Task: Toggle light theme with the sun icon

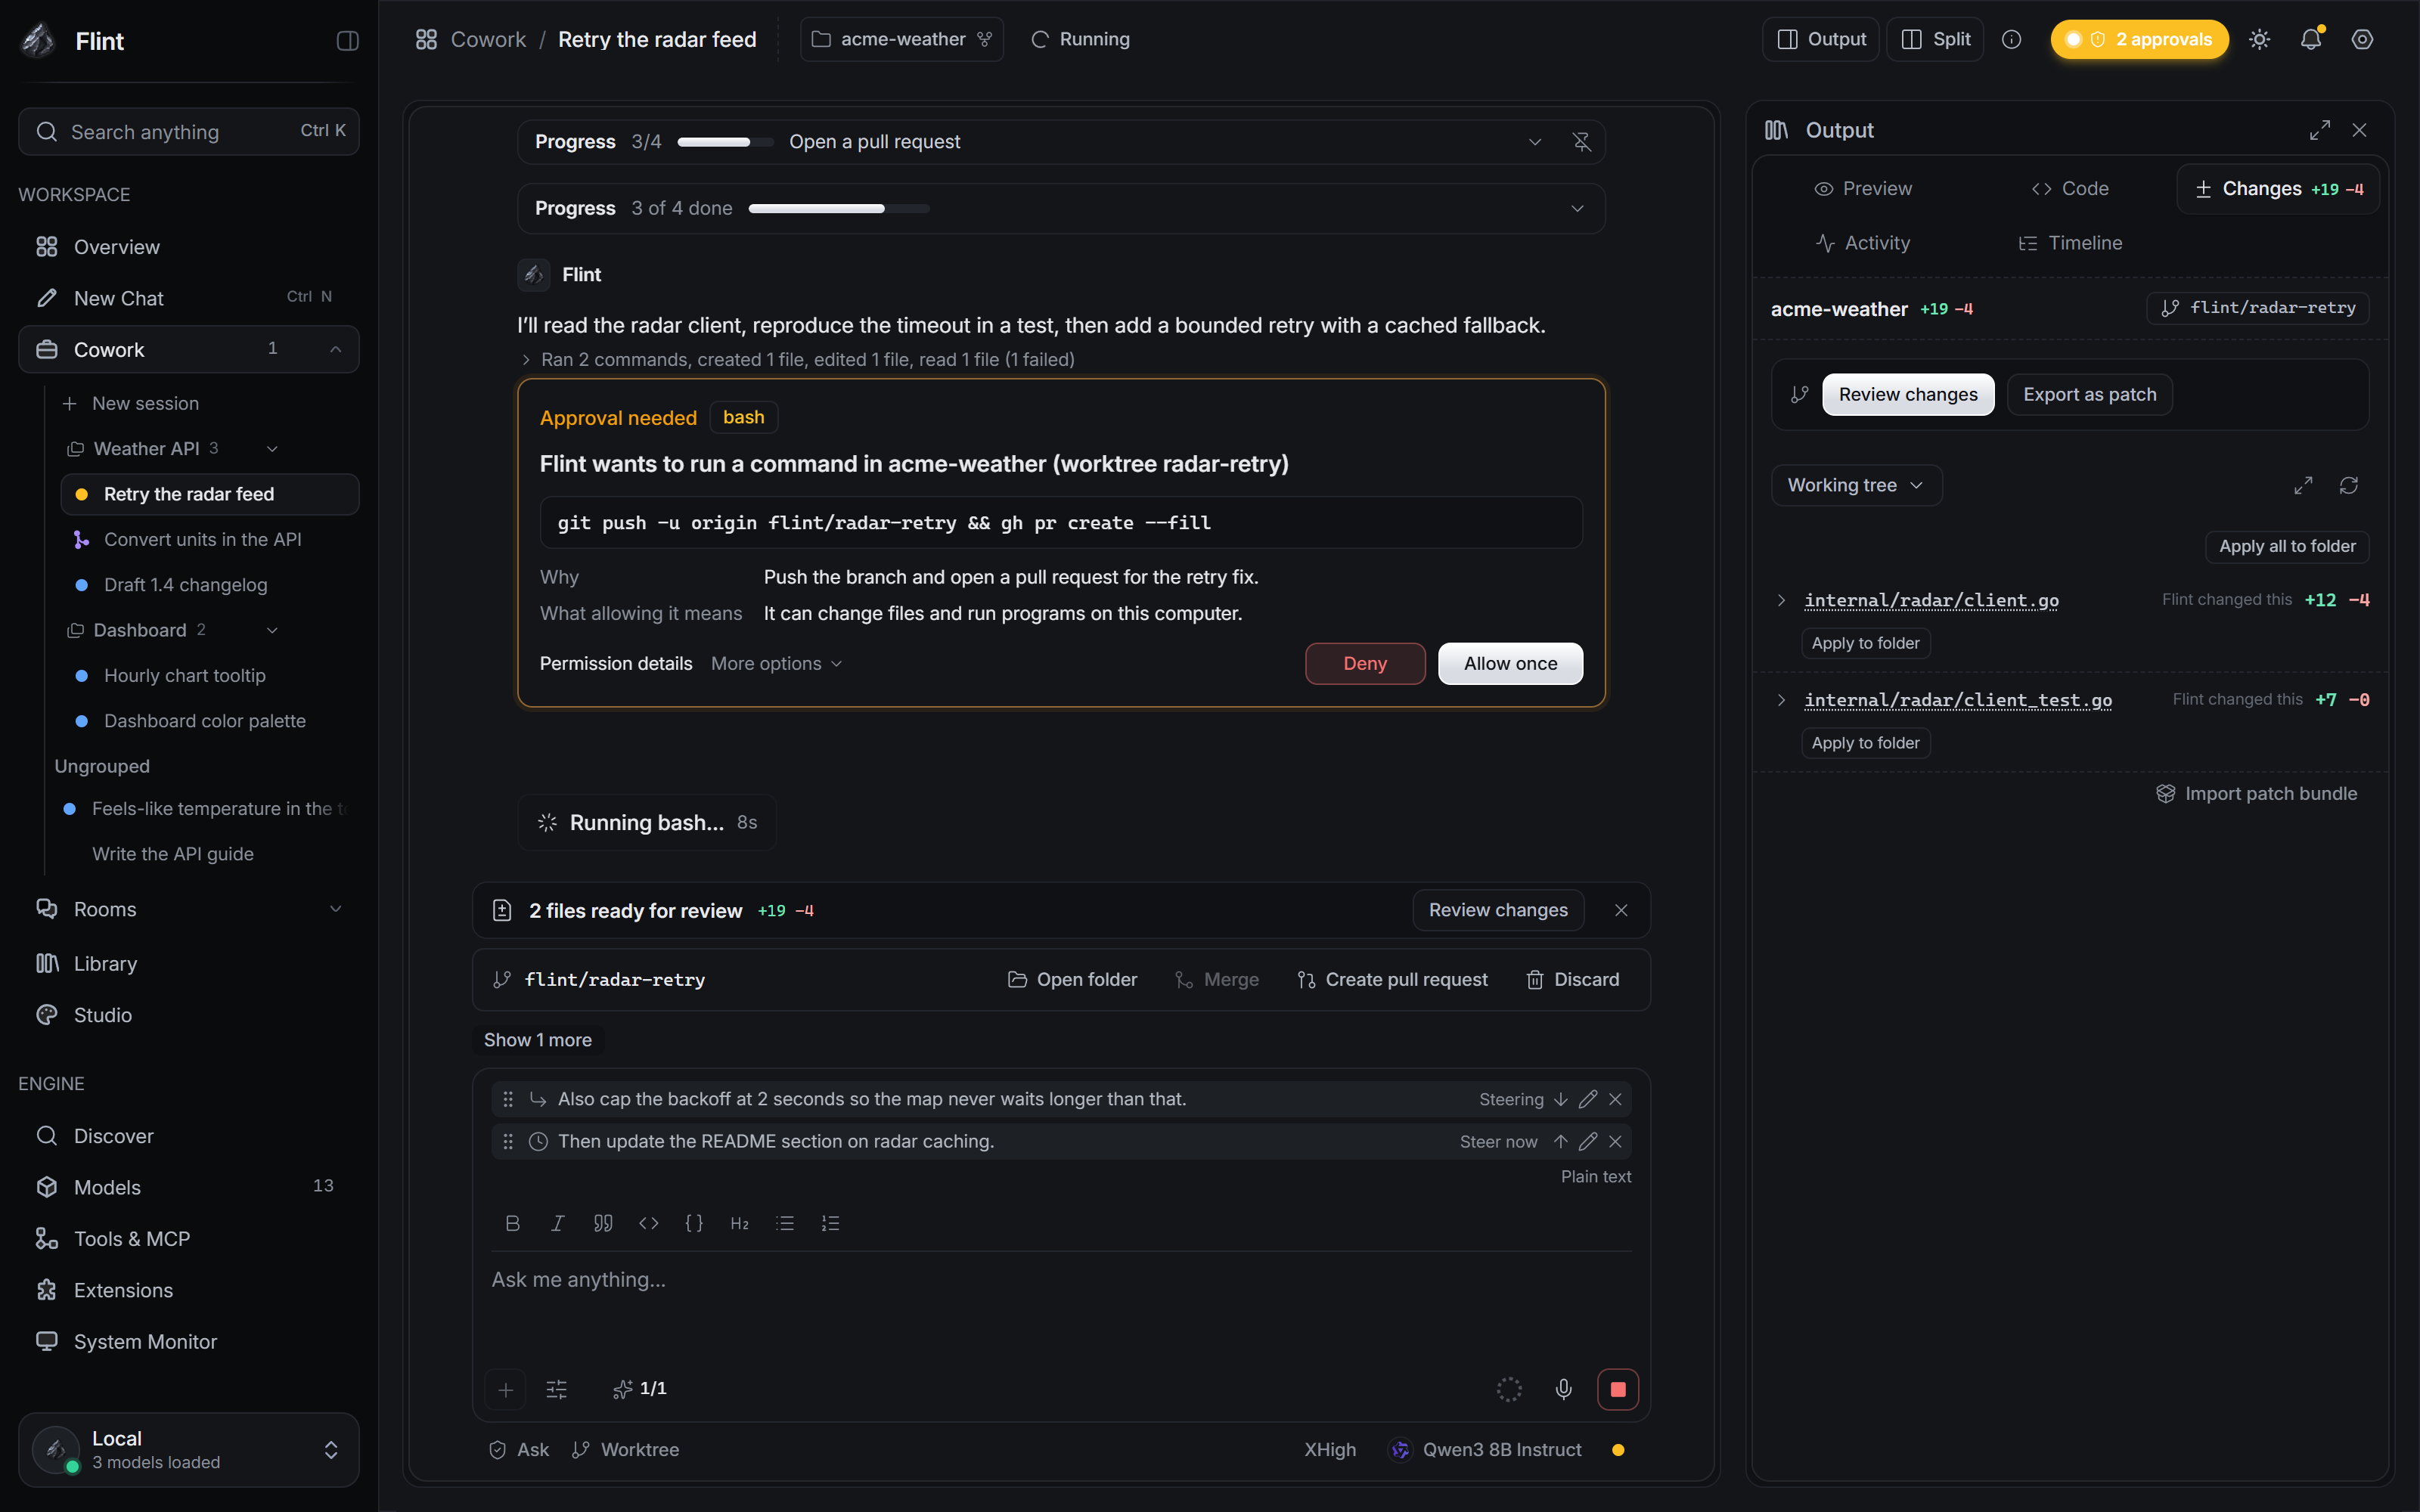Action: [2259, 40]
